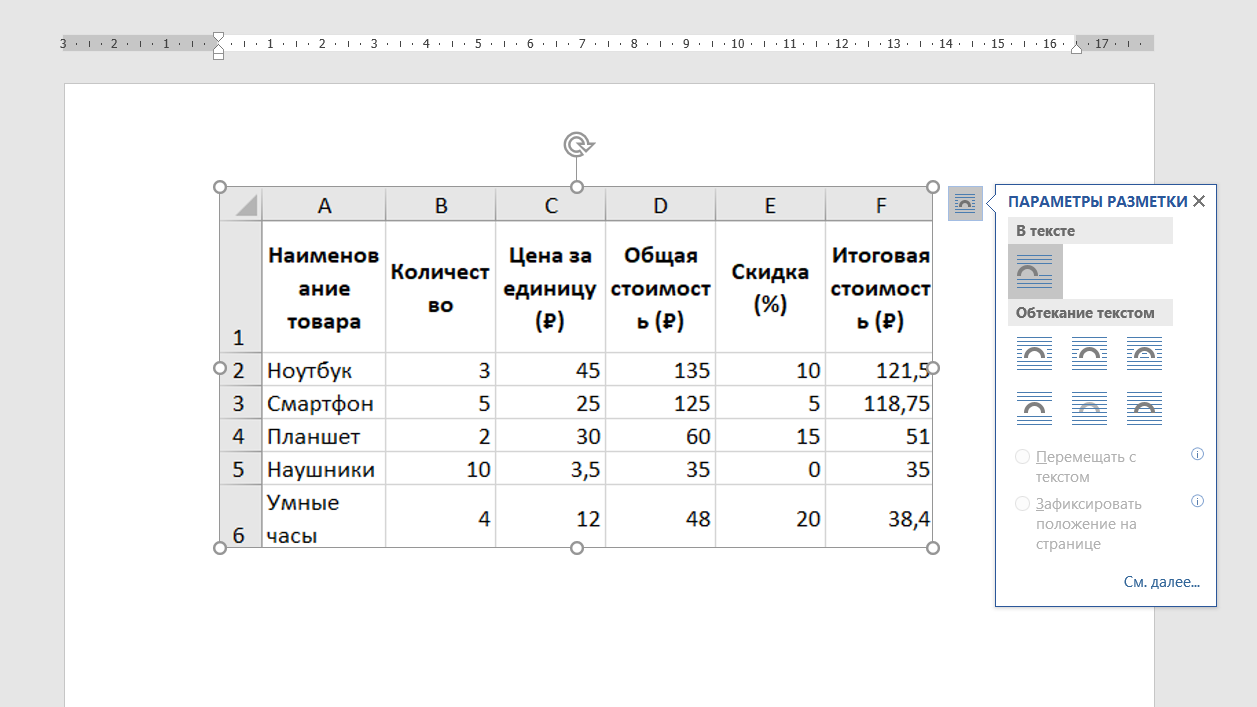The width and height of the screenshot is (1257, 707).
Task: Choose Tight text wrapping option
Action: coord(1089,352)
